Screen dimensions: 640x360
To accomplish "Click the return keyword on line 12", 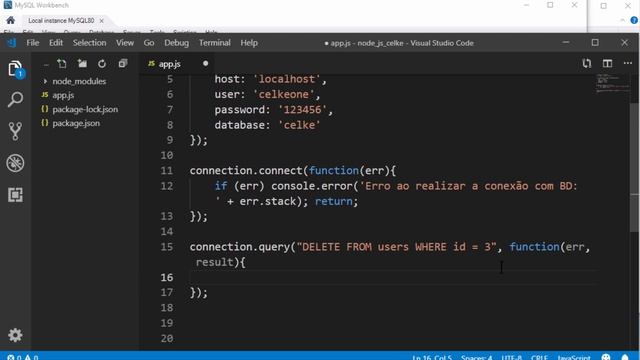I will pos(333,201).
